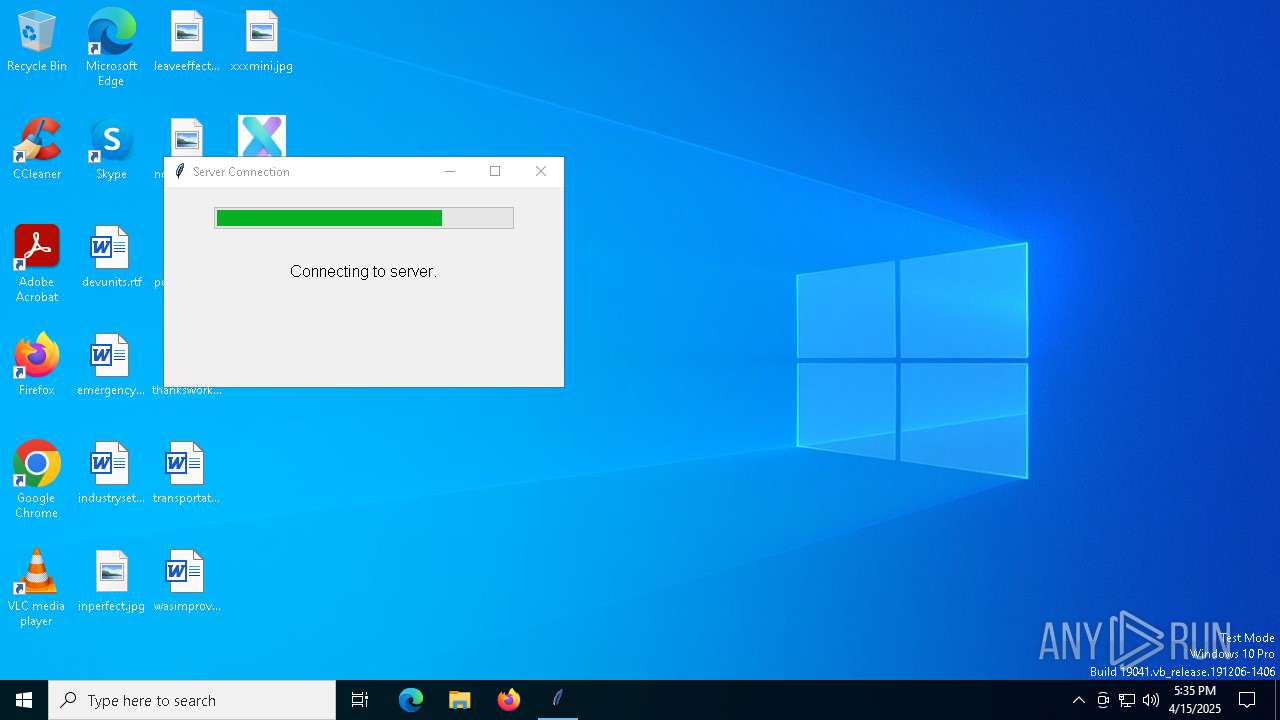Minimize the Server Connection window
Image resolution: width=1280 pixels, height=720 pixels.
tap(450, 172)
